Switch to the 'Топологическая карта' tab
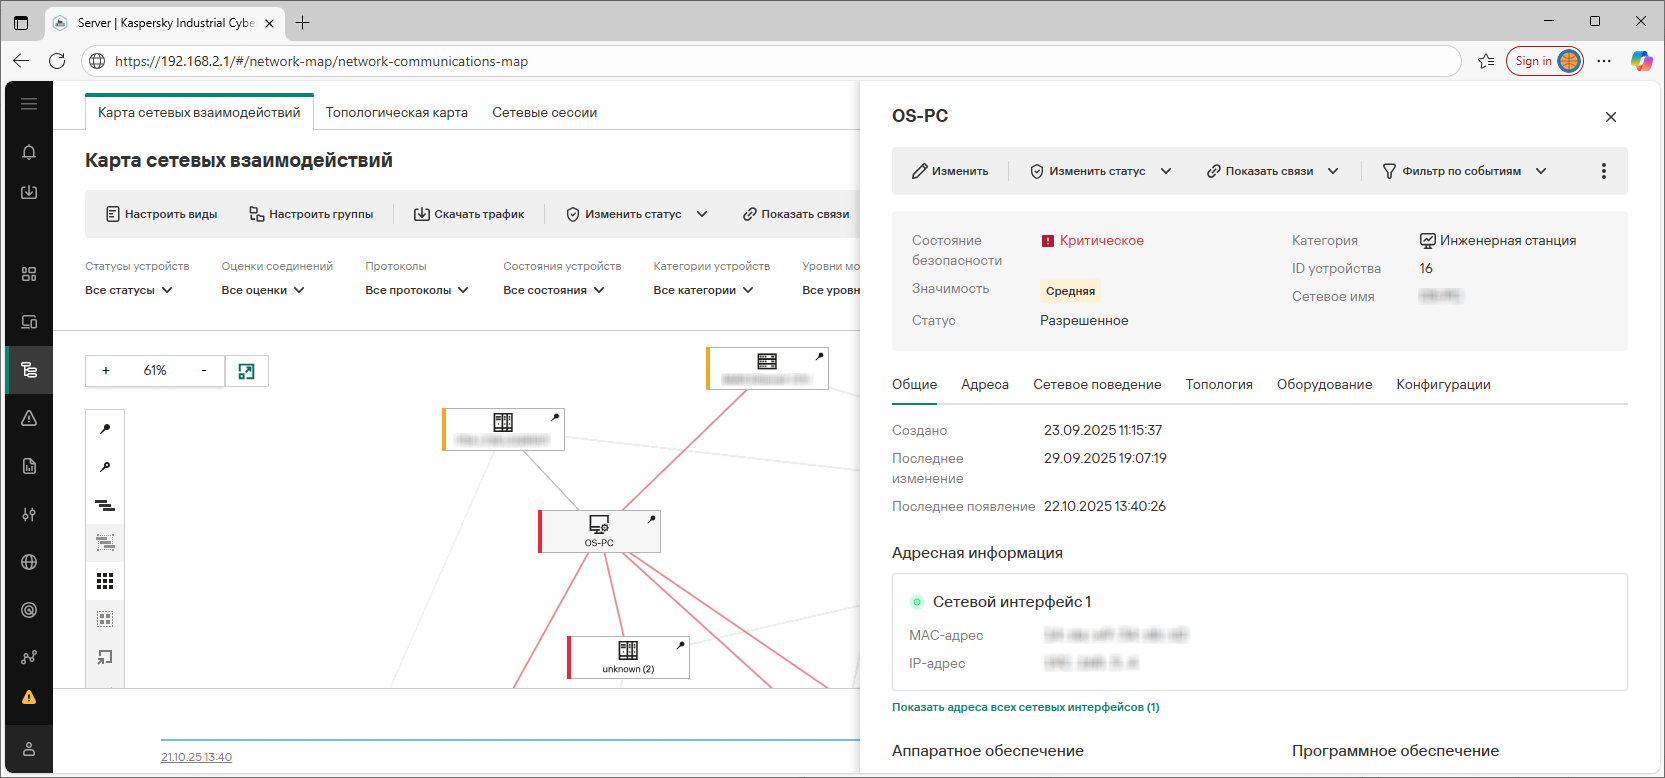Viewport: 1665px width, 778px height. tap(396, 113)
